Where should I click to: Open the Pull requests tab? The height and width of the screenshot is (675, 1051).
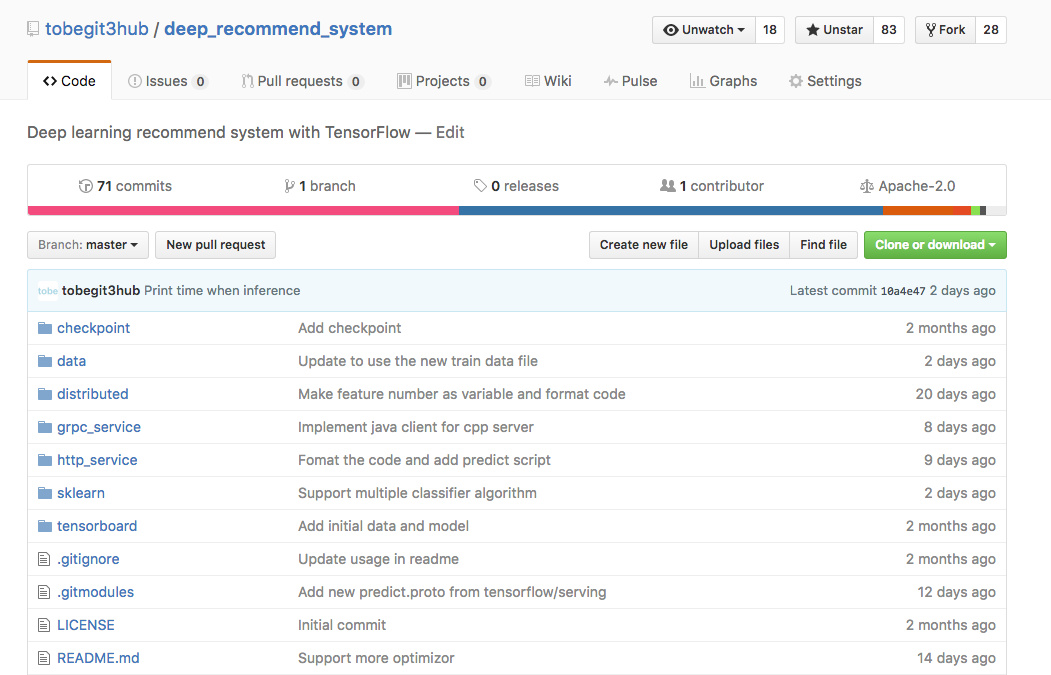pyautogui.click(x=302, y=81)
